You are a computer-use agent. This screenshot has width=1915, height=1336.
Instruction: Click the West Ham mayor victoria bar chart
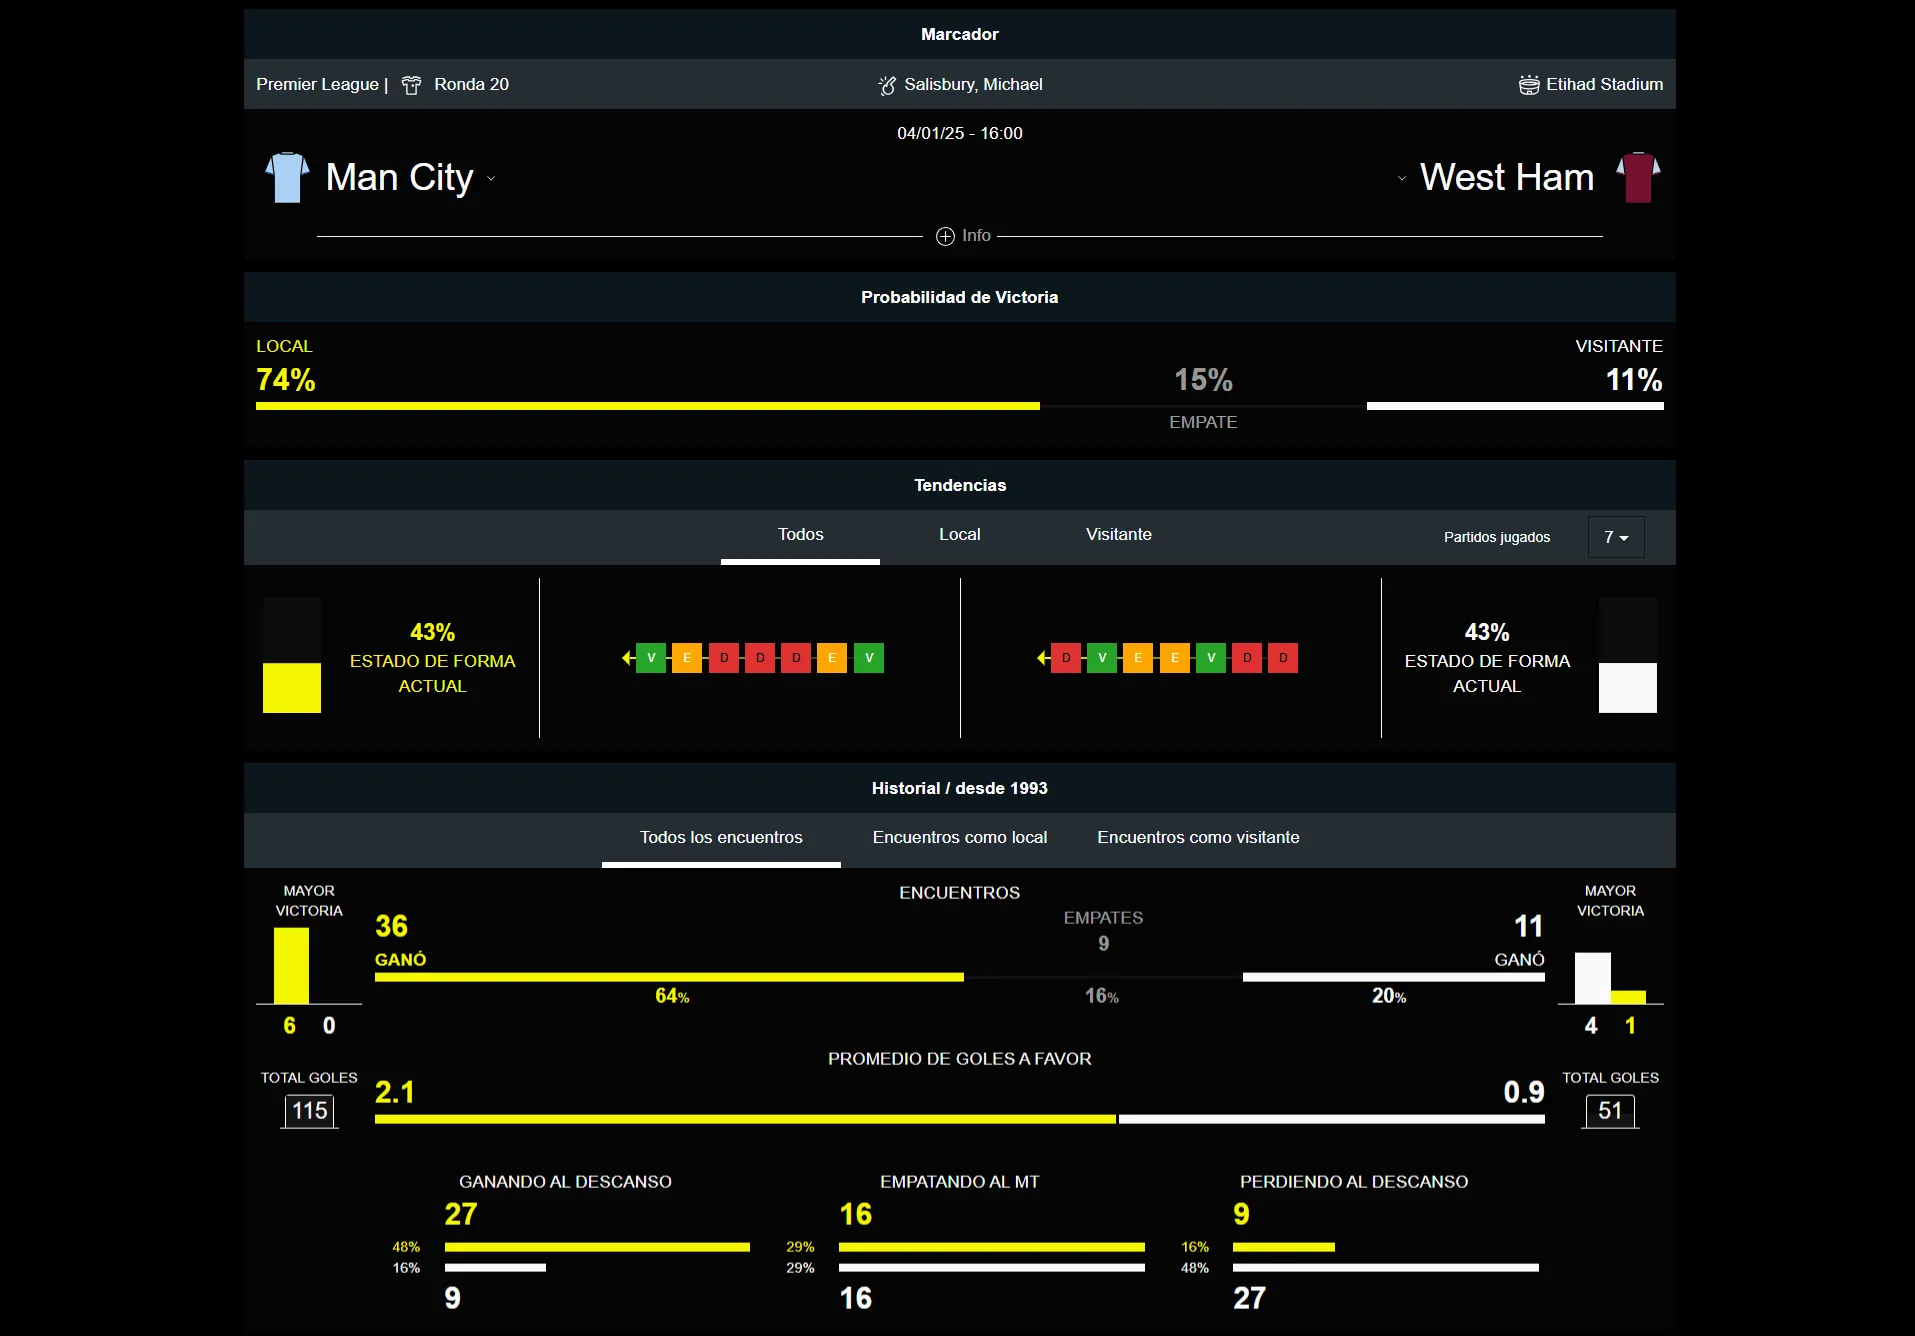pyautogui.click(x=1610, y=978)
